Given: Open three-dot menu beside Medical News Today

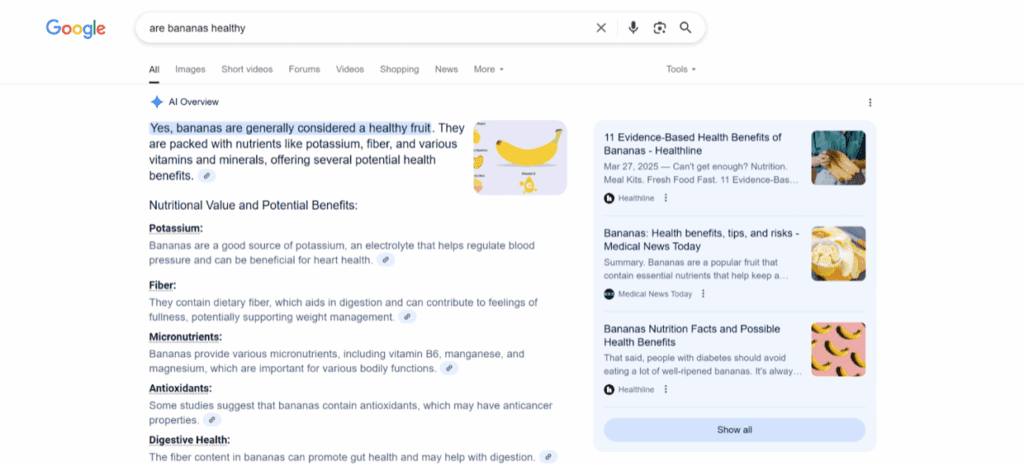Looking at the screenshot, I should [x=703, y=294].
